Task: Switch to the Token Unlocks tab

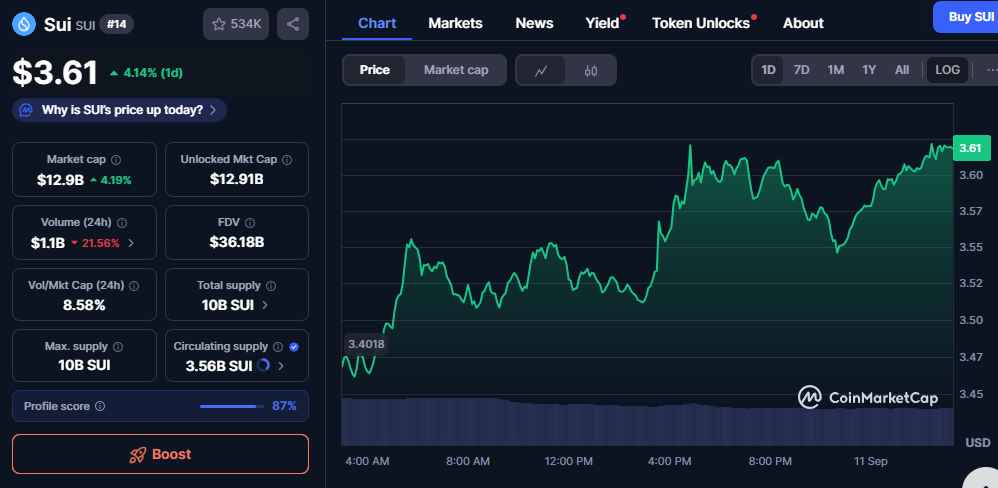Action: 700,23
